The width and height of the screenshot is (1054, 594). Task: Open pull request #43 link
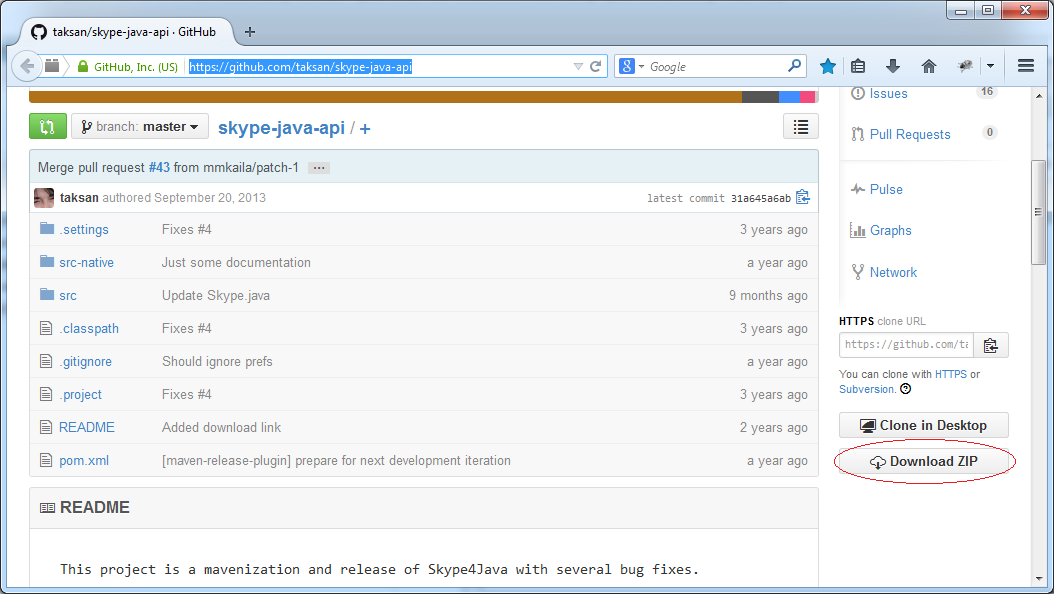pyautogui.click(x=159, y=167)
